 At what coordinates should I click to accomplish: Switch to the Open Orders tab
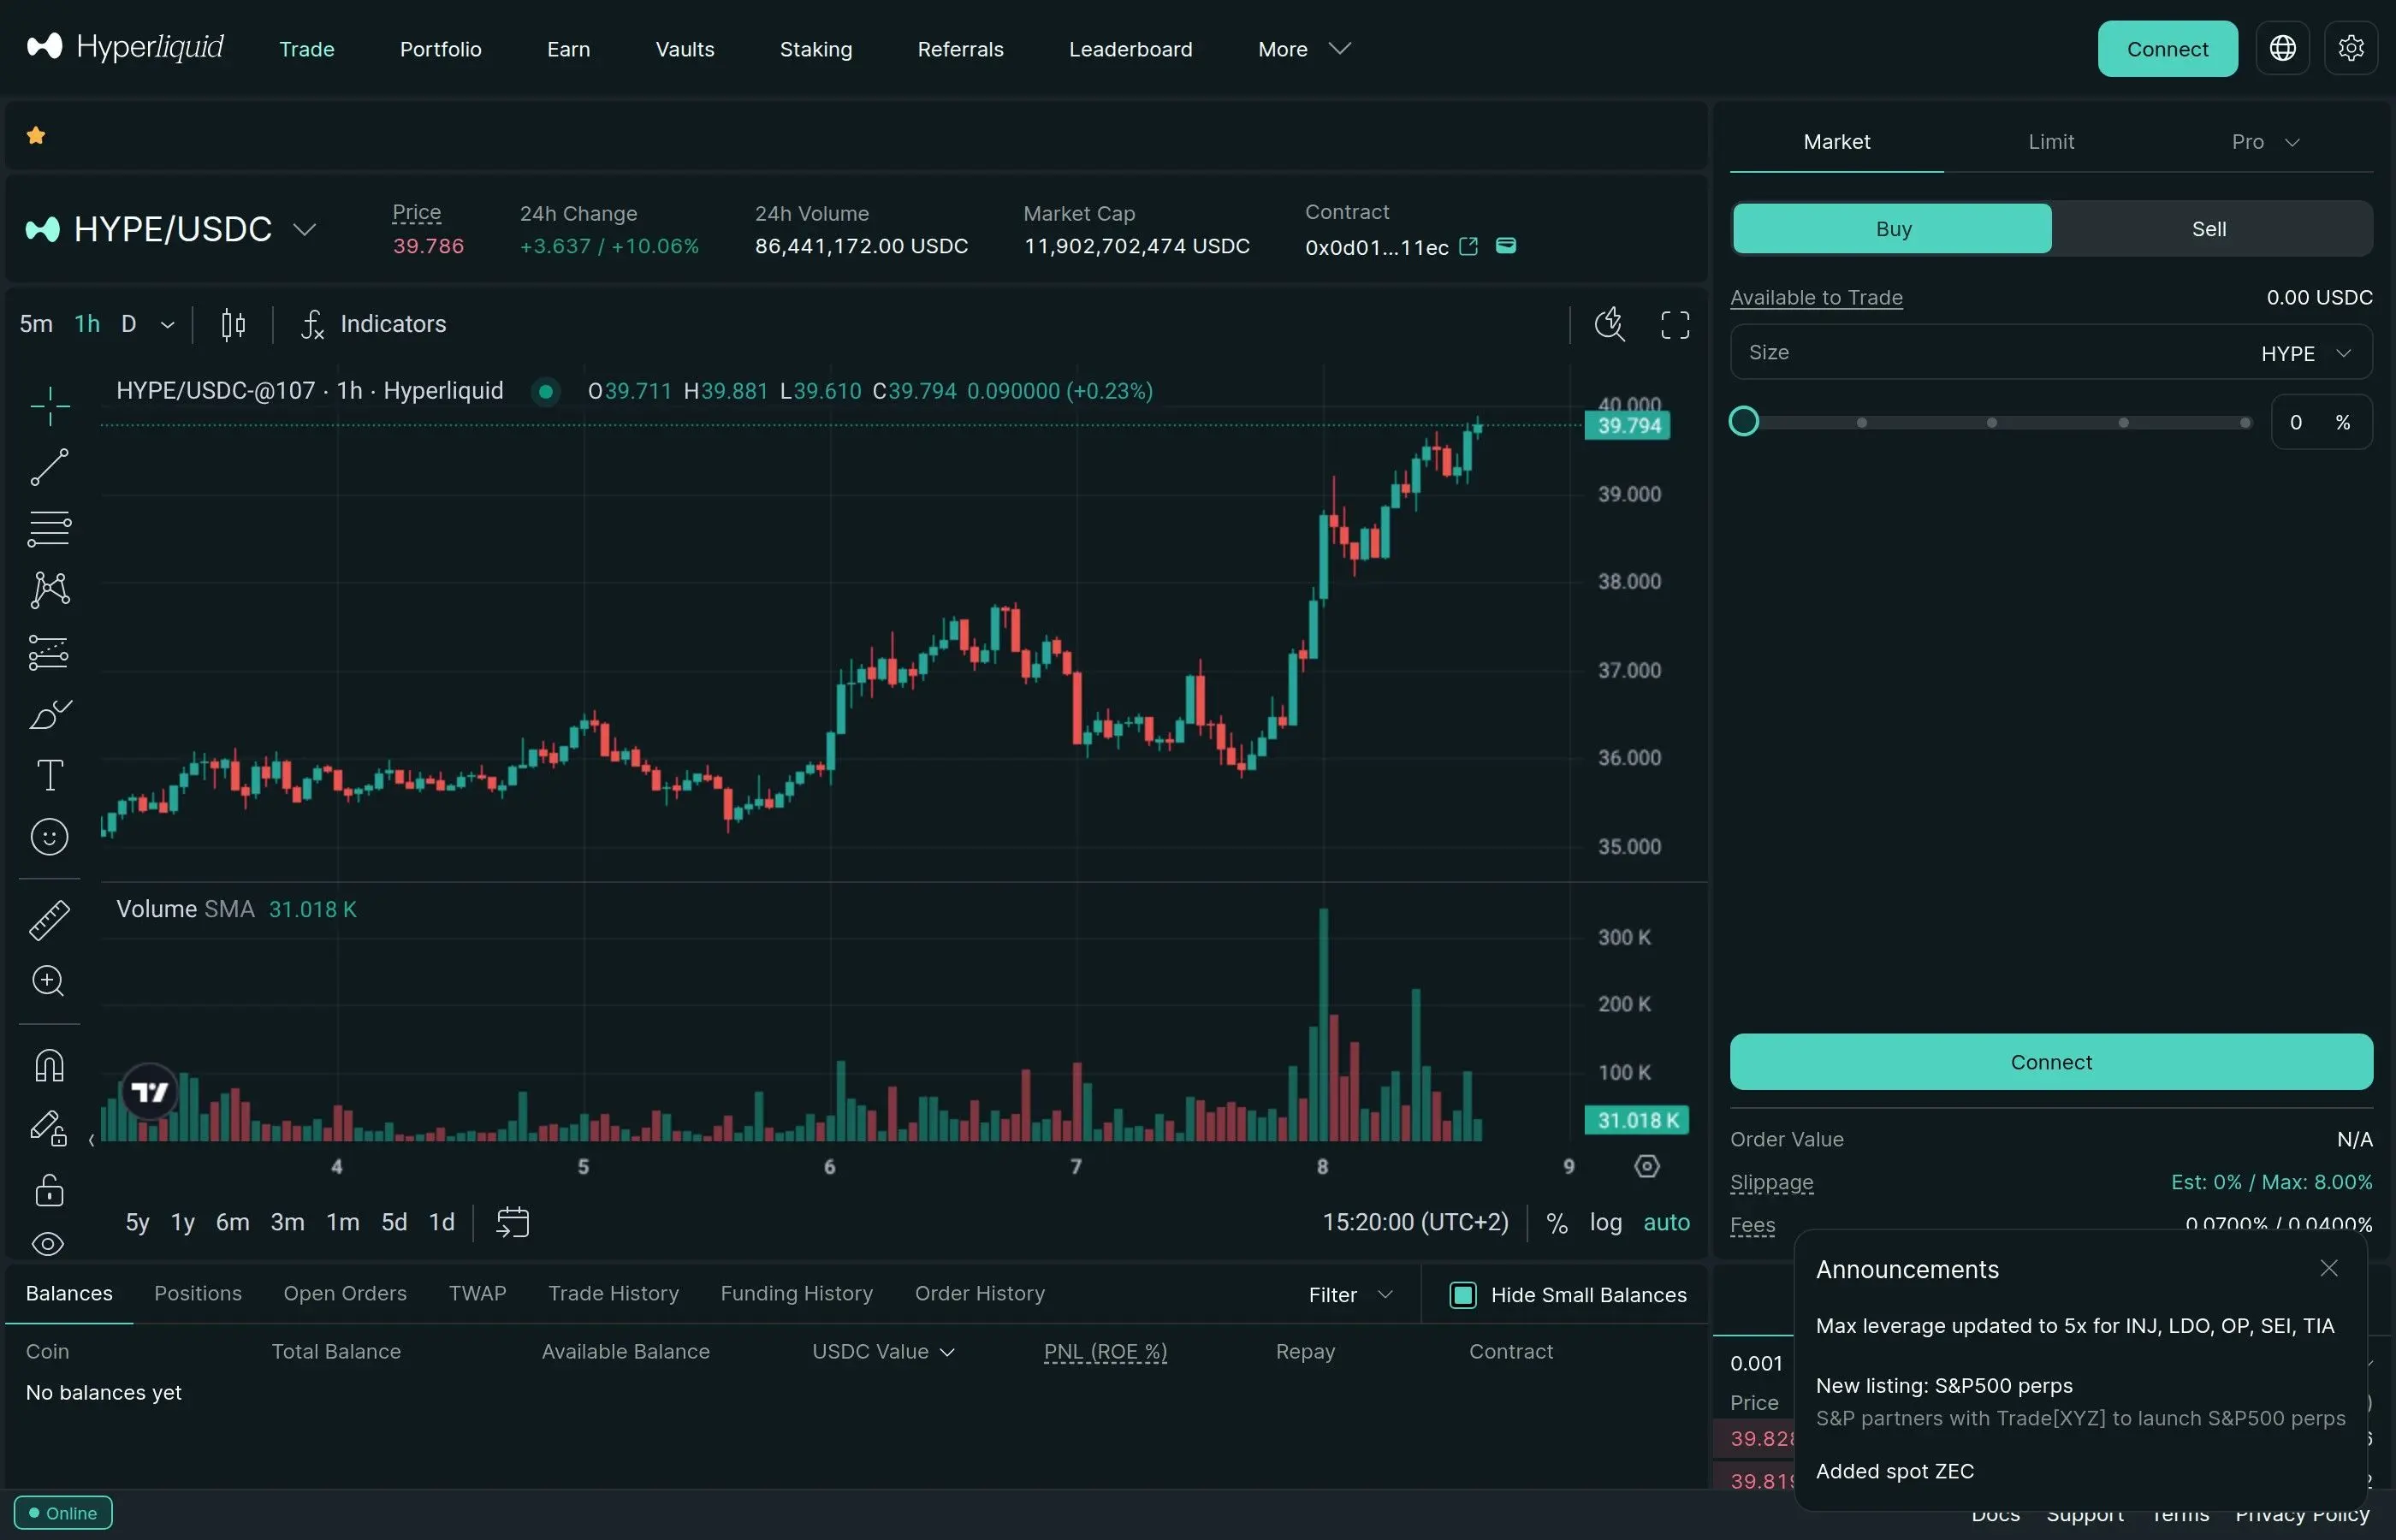[345, 1293]
